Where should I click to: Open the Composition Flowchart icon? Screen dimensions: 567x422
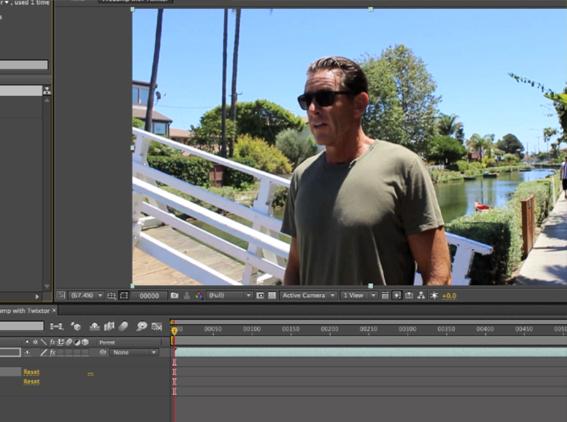click(421, 296)
